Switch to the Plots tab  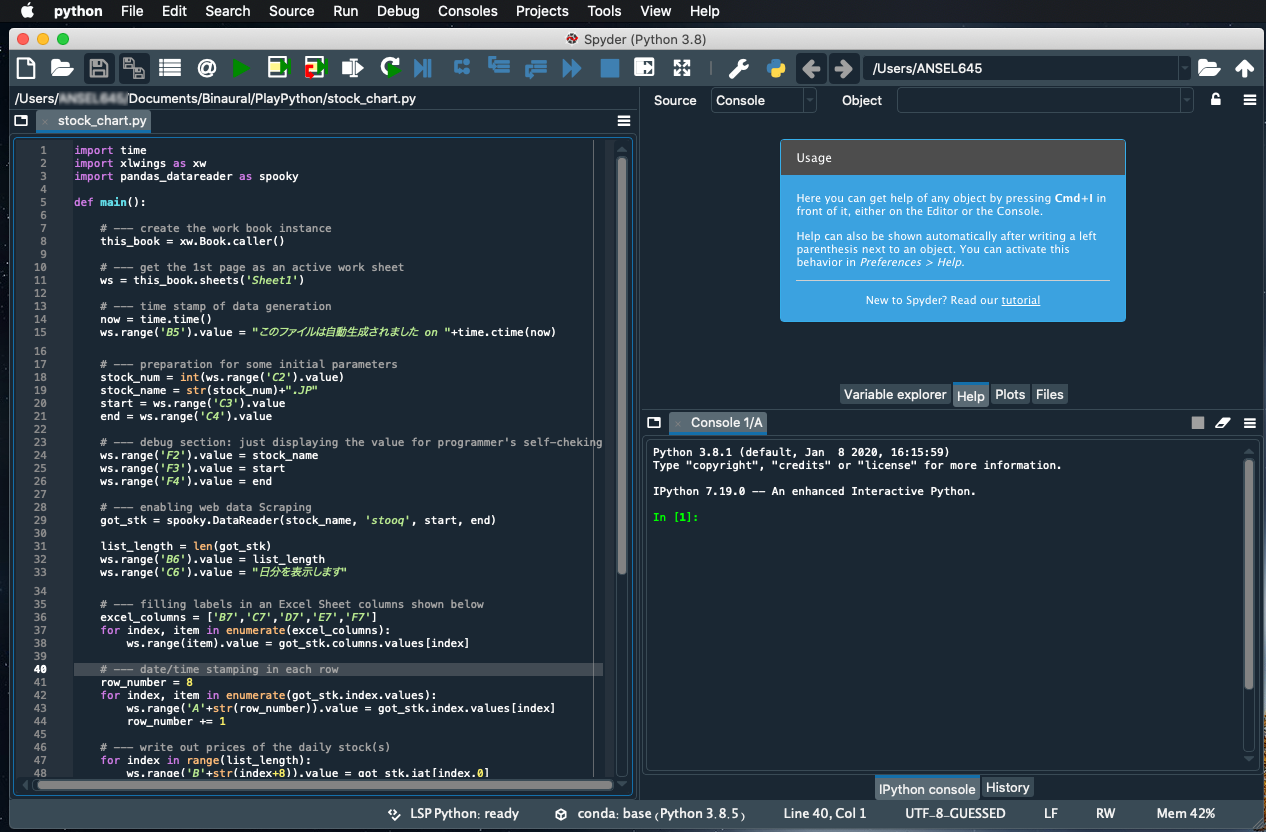click(1010, 394)
